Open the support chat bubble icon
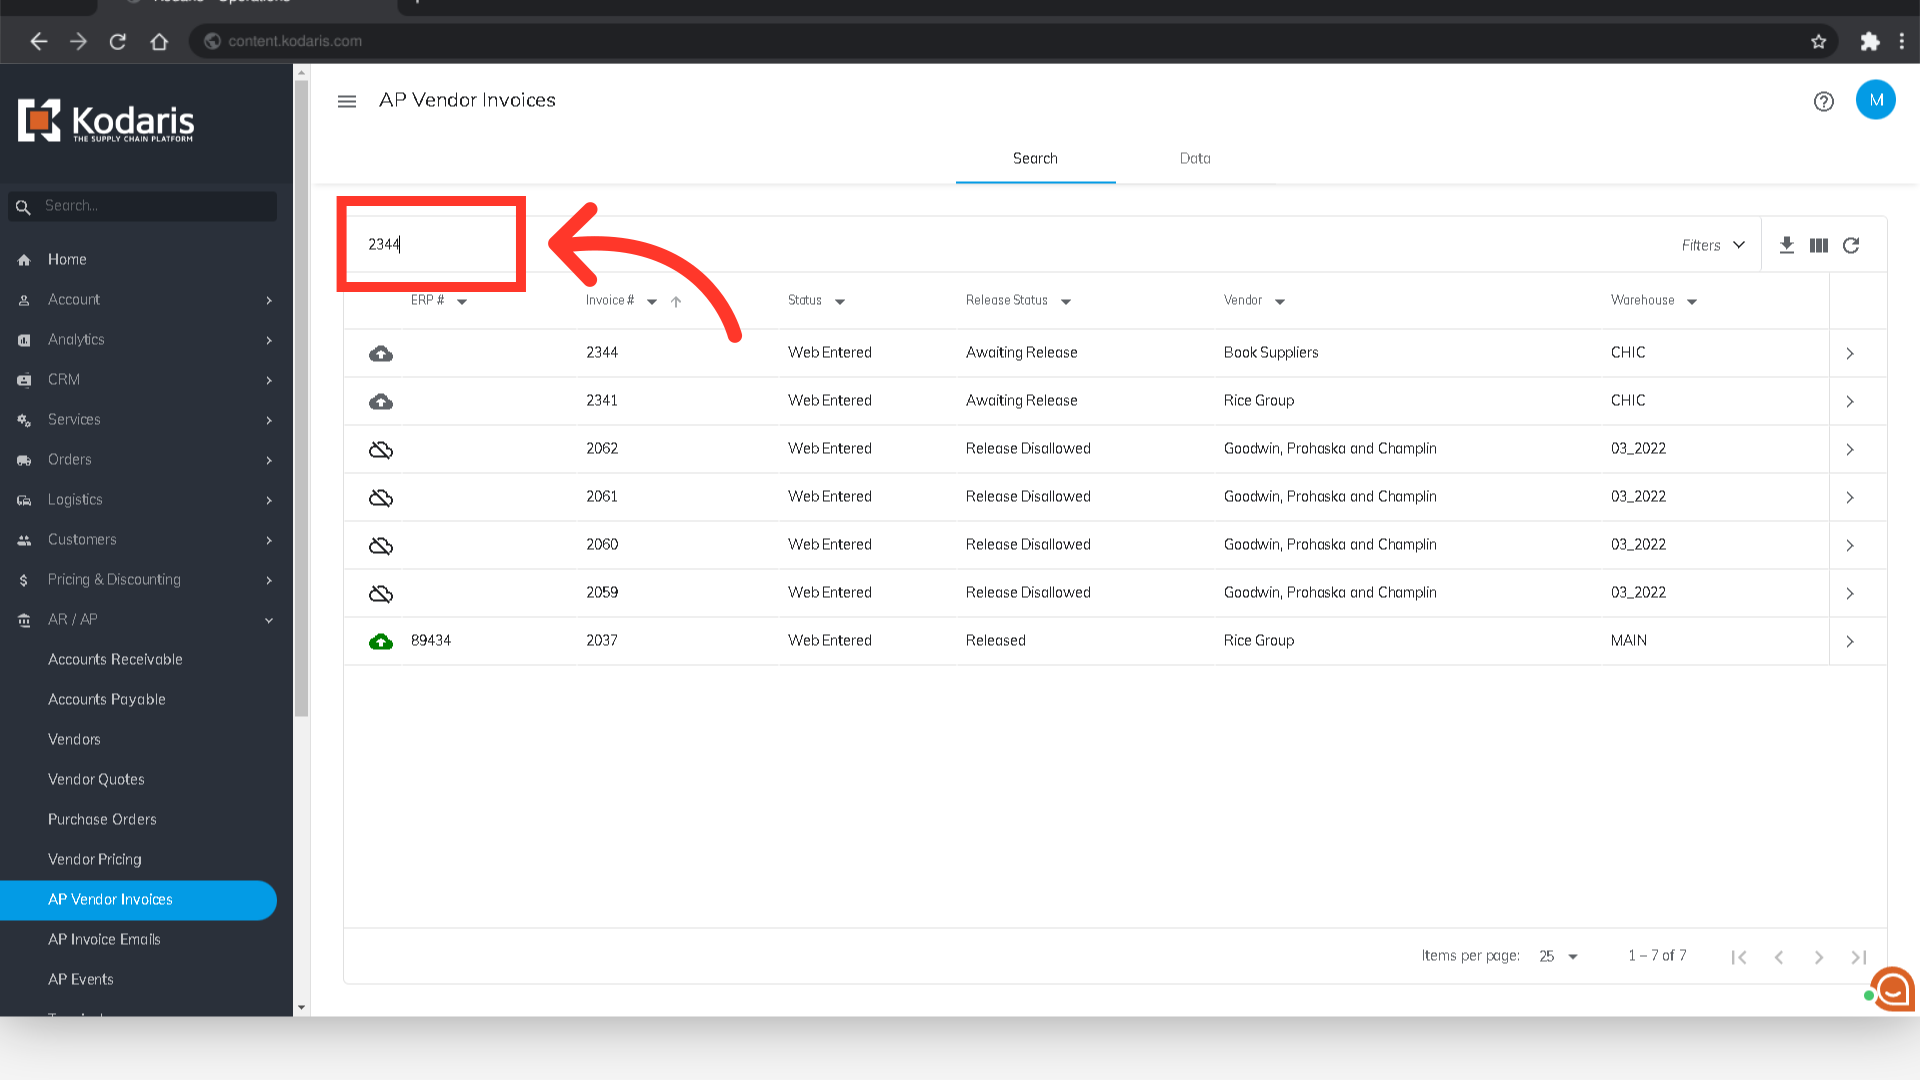This screenshot has width=1920, height=1080. pos(1892,989)
